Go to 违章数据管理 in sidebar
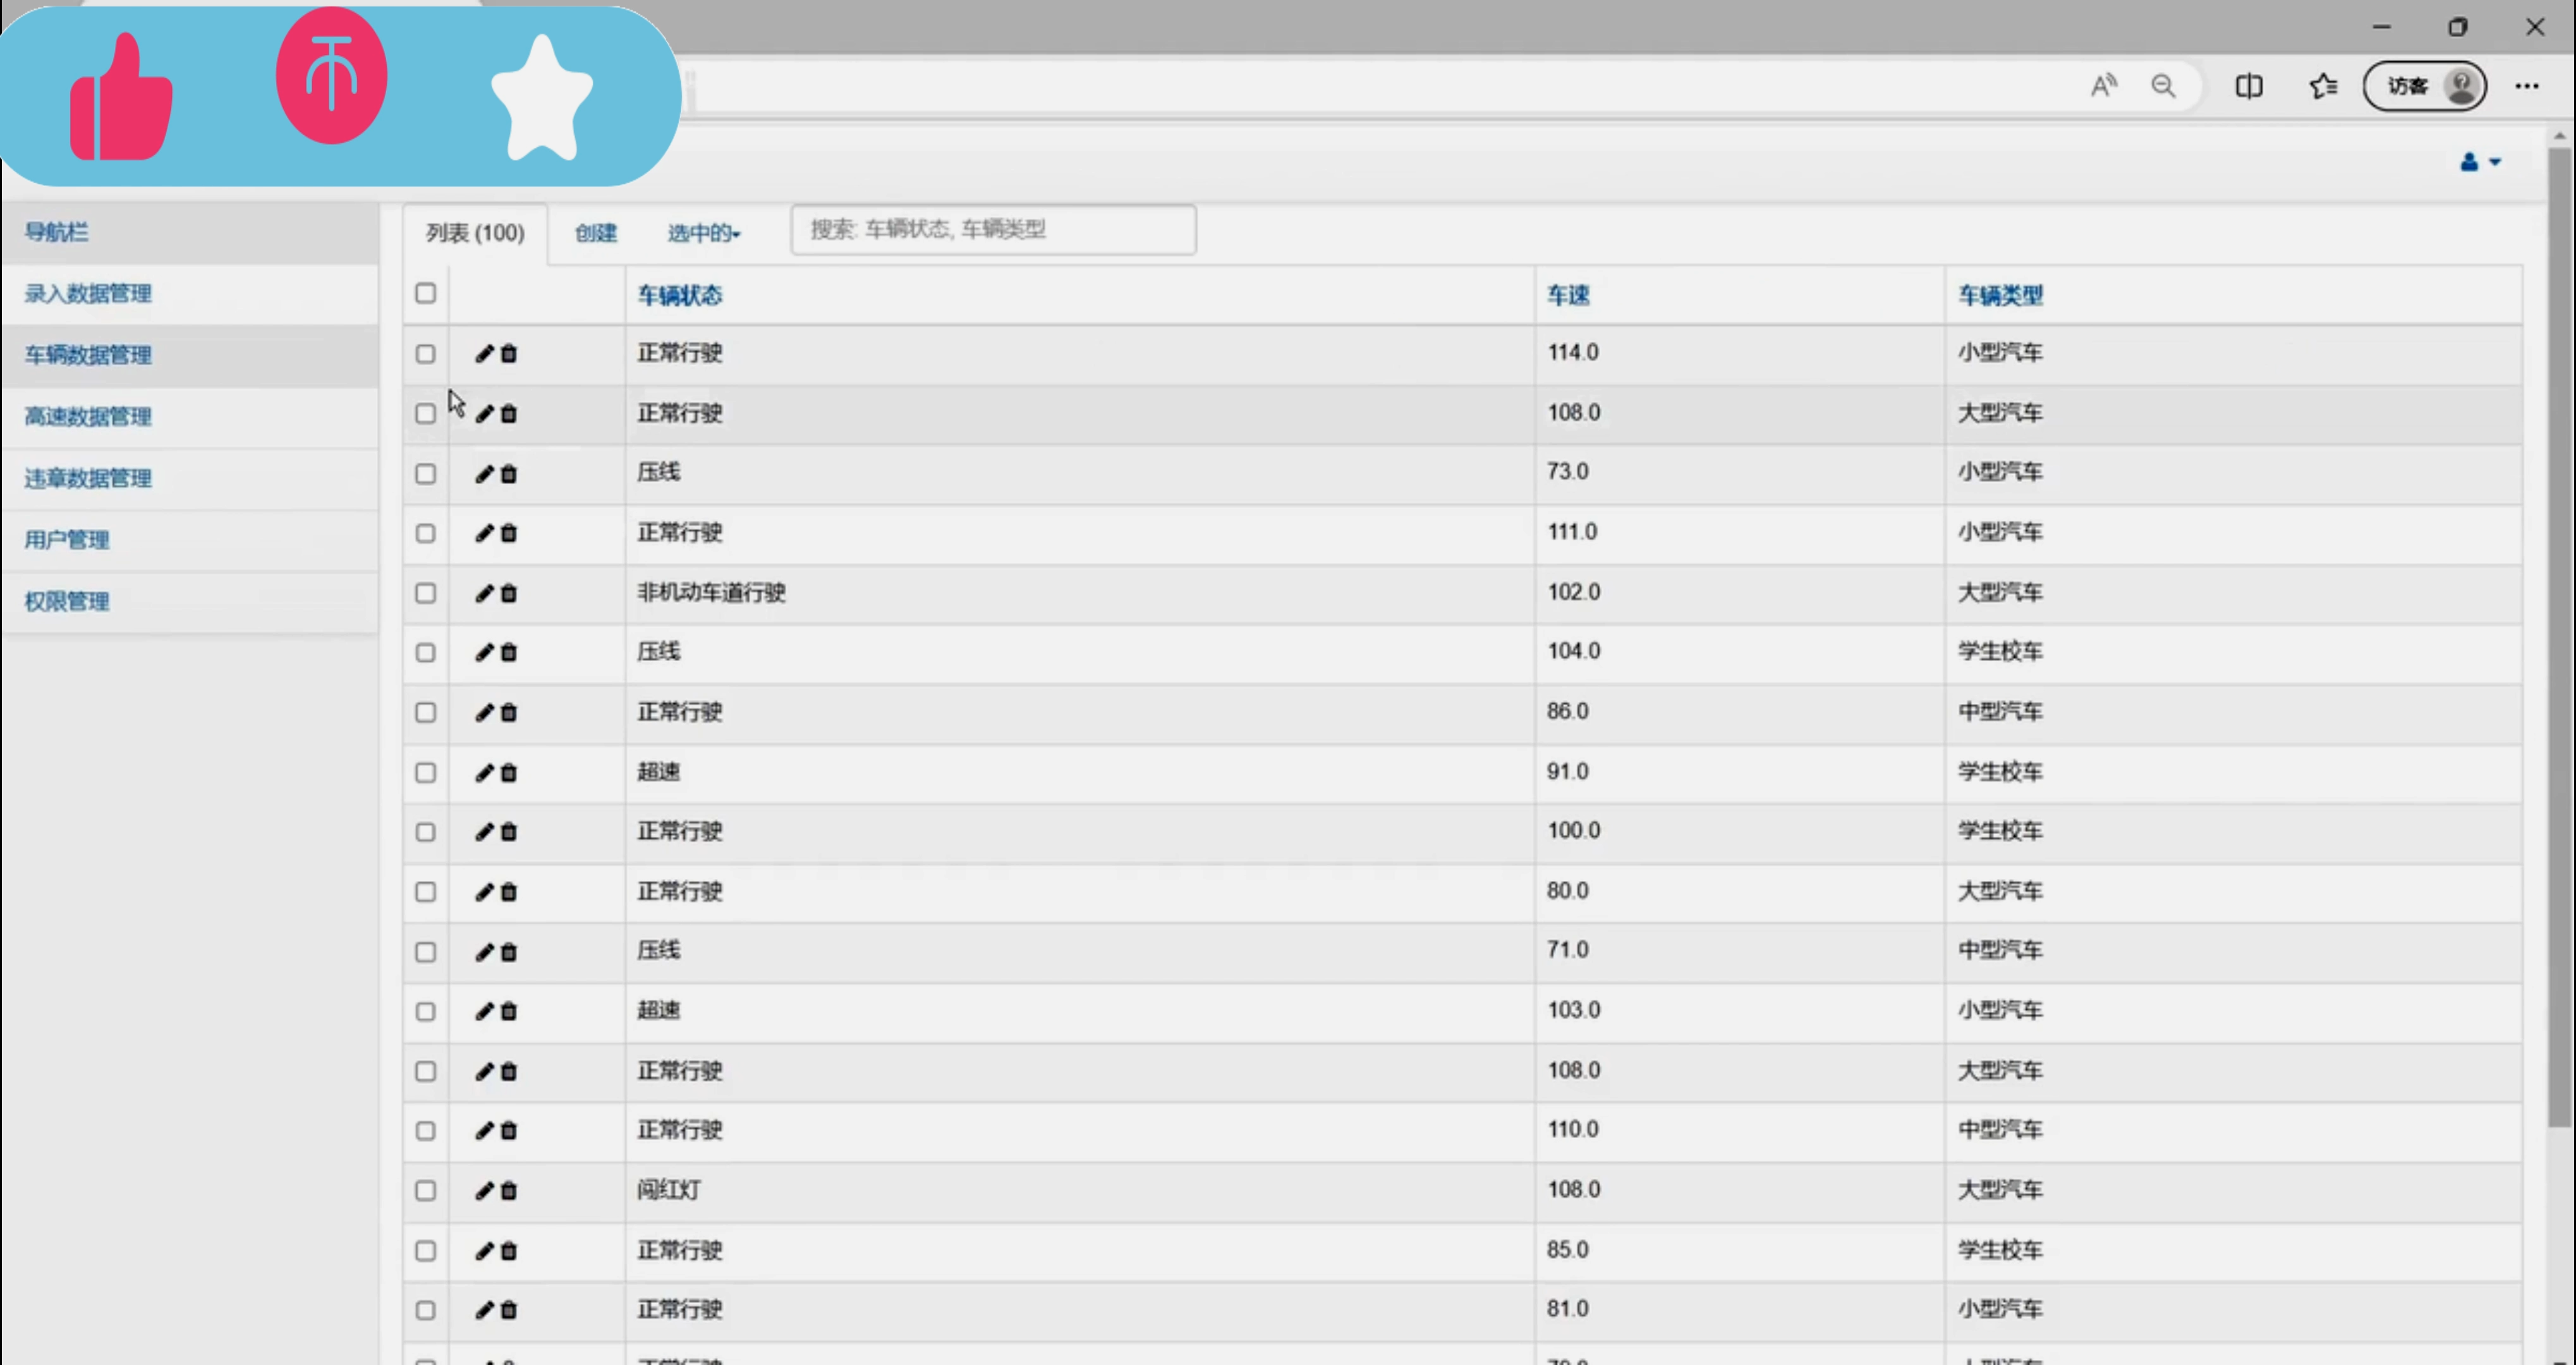Screen dimensions: 2576x1365 [88, 478]
